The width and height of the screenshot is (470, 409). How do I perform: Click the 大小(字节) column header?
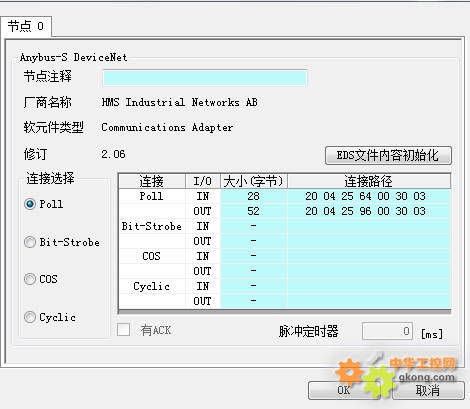pyautogui.click(x=254, y=181)
